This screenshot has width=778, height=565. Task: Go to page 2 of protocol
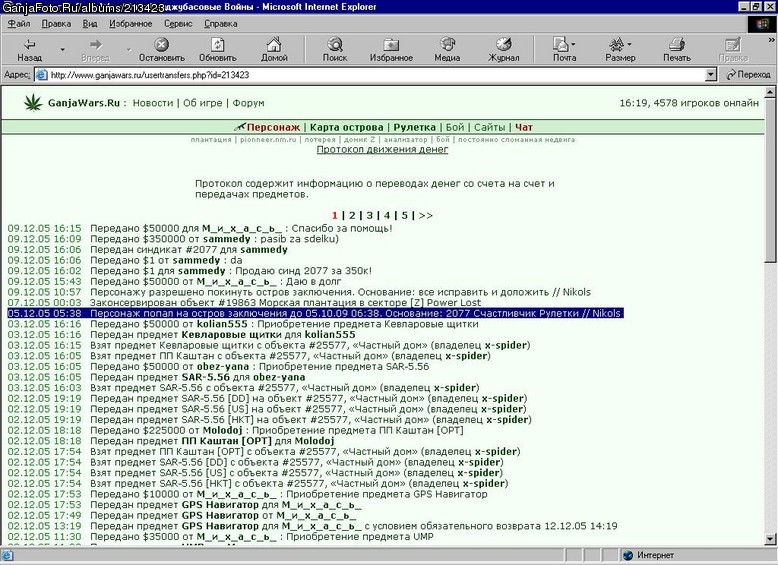tap(352, 216)
